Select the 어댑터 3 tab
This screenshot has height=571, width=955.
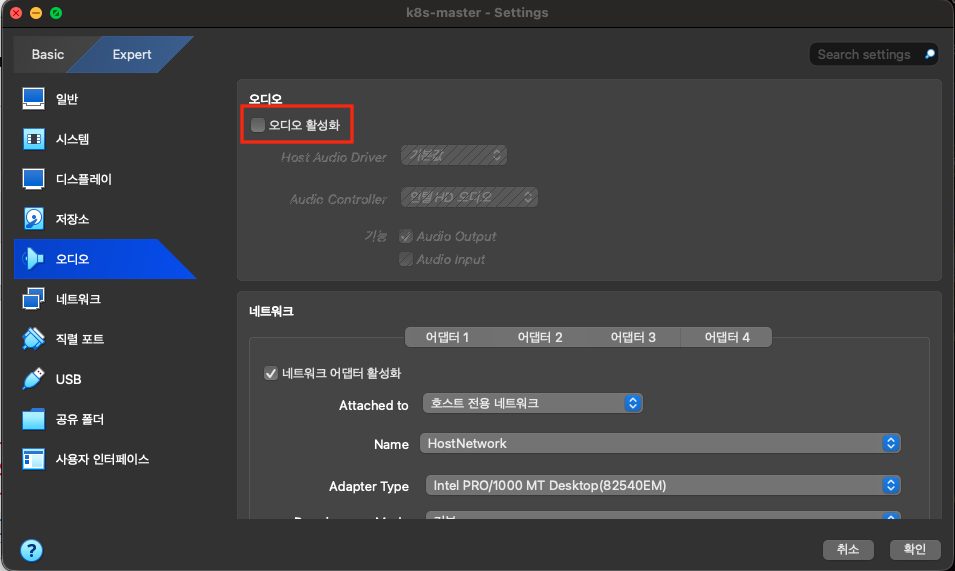tap(633, 337)
